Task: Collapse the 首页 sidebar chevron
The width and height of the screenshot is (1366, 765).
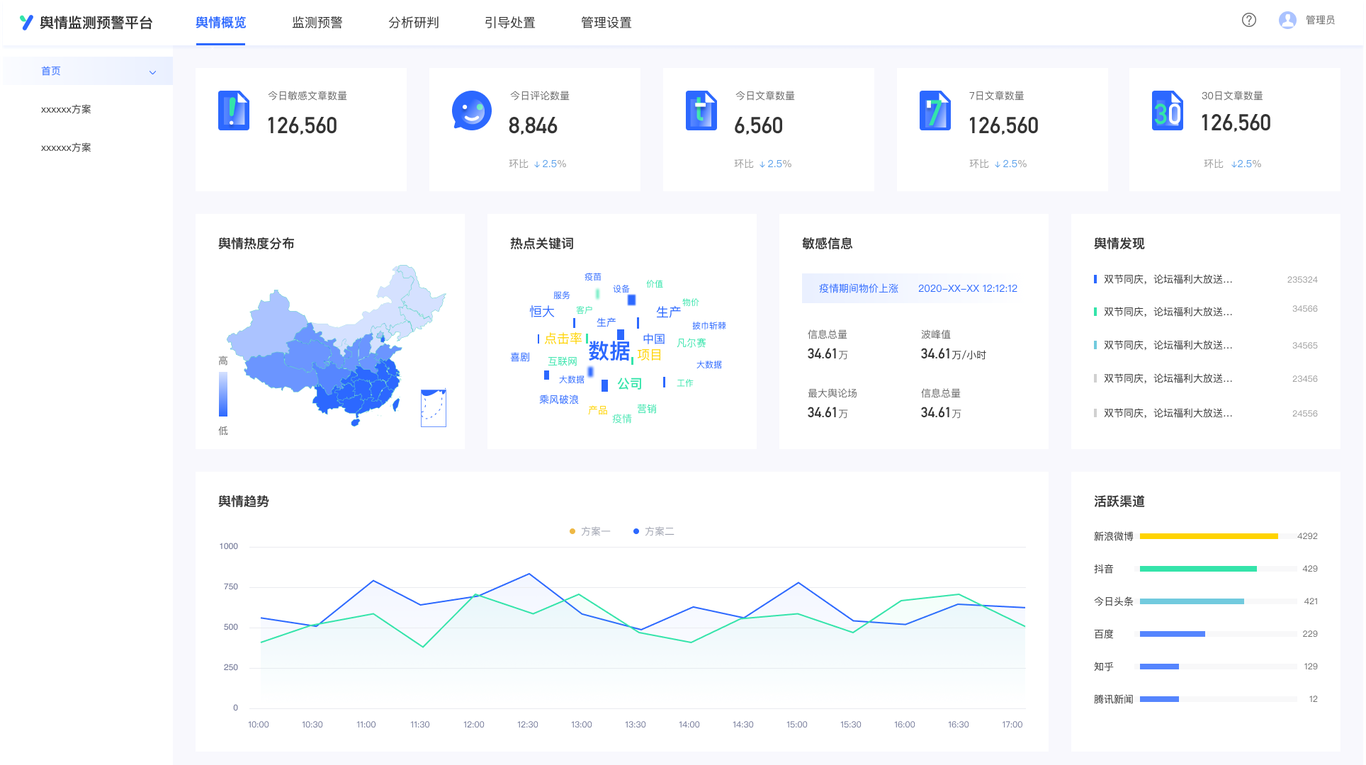Action: (x=152, y=72)
